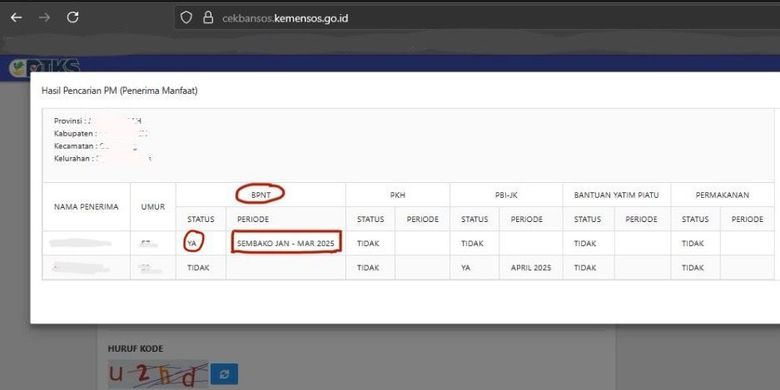Click the BPNT column header

click(x=261, y=195)
